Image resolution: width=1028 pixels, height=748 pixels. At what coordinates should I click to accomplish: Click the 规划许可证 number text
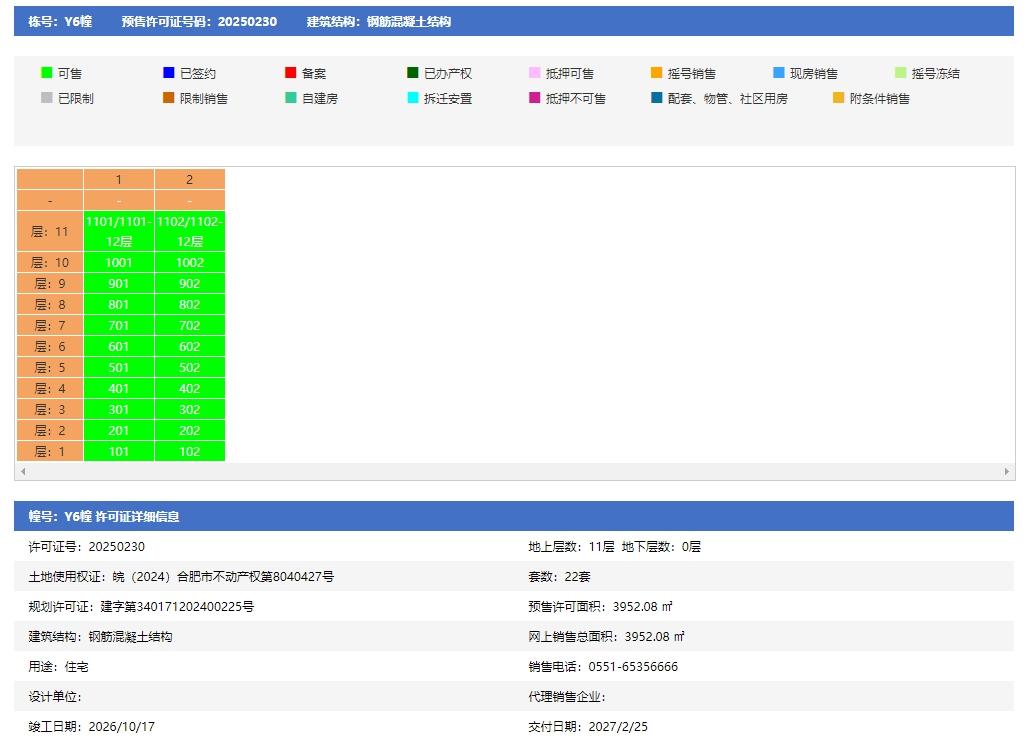[177, 607]
